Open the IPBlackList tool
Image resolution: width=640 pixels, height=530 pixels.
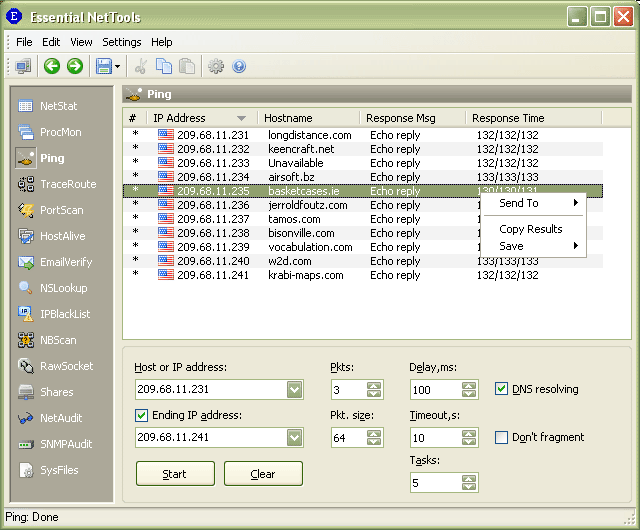click(54, 314)
